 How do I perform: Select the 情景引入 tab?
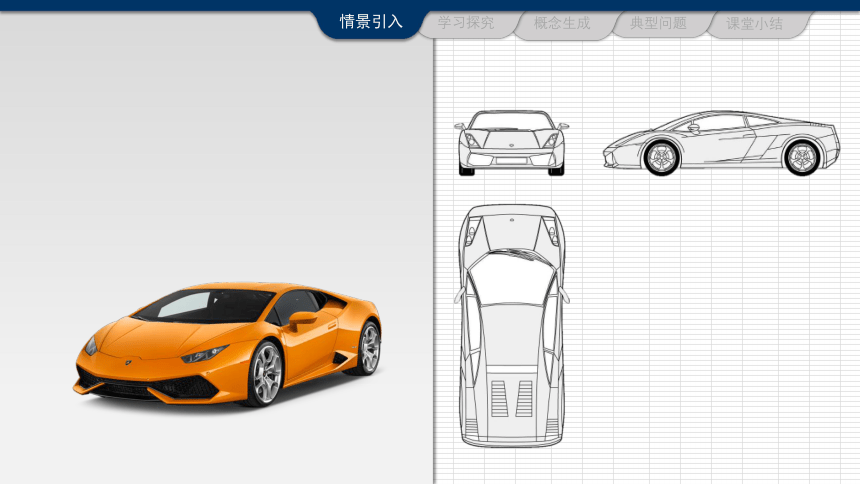coord(371,22)
